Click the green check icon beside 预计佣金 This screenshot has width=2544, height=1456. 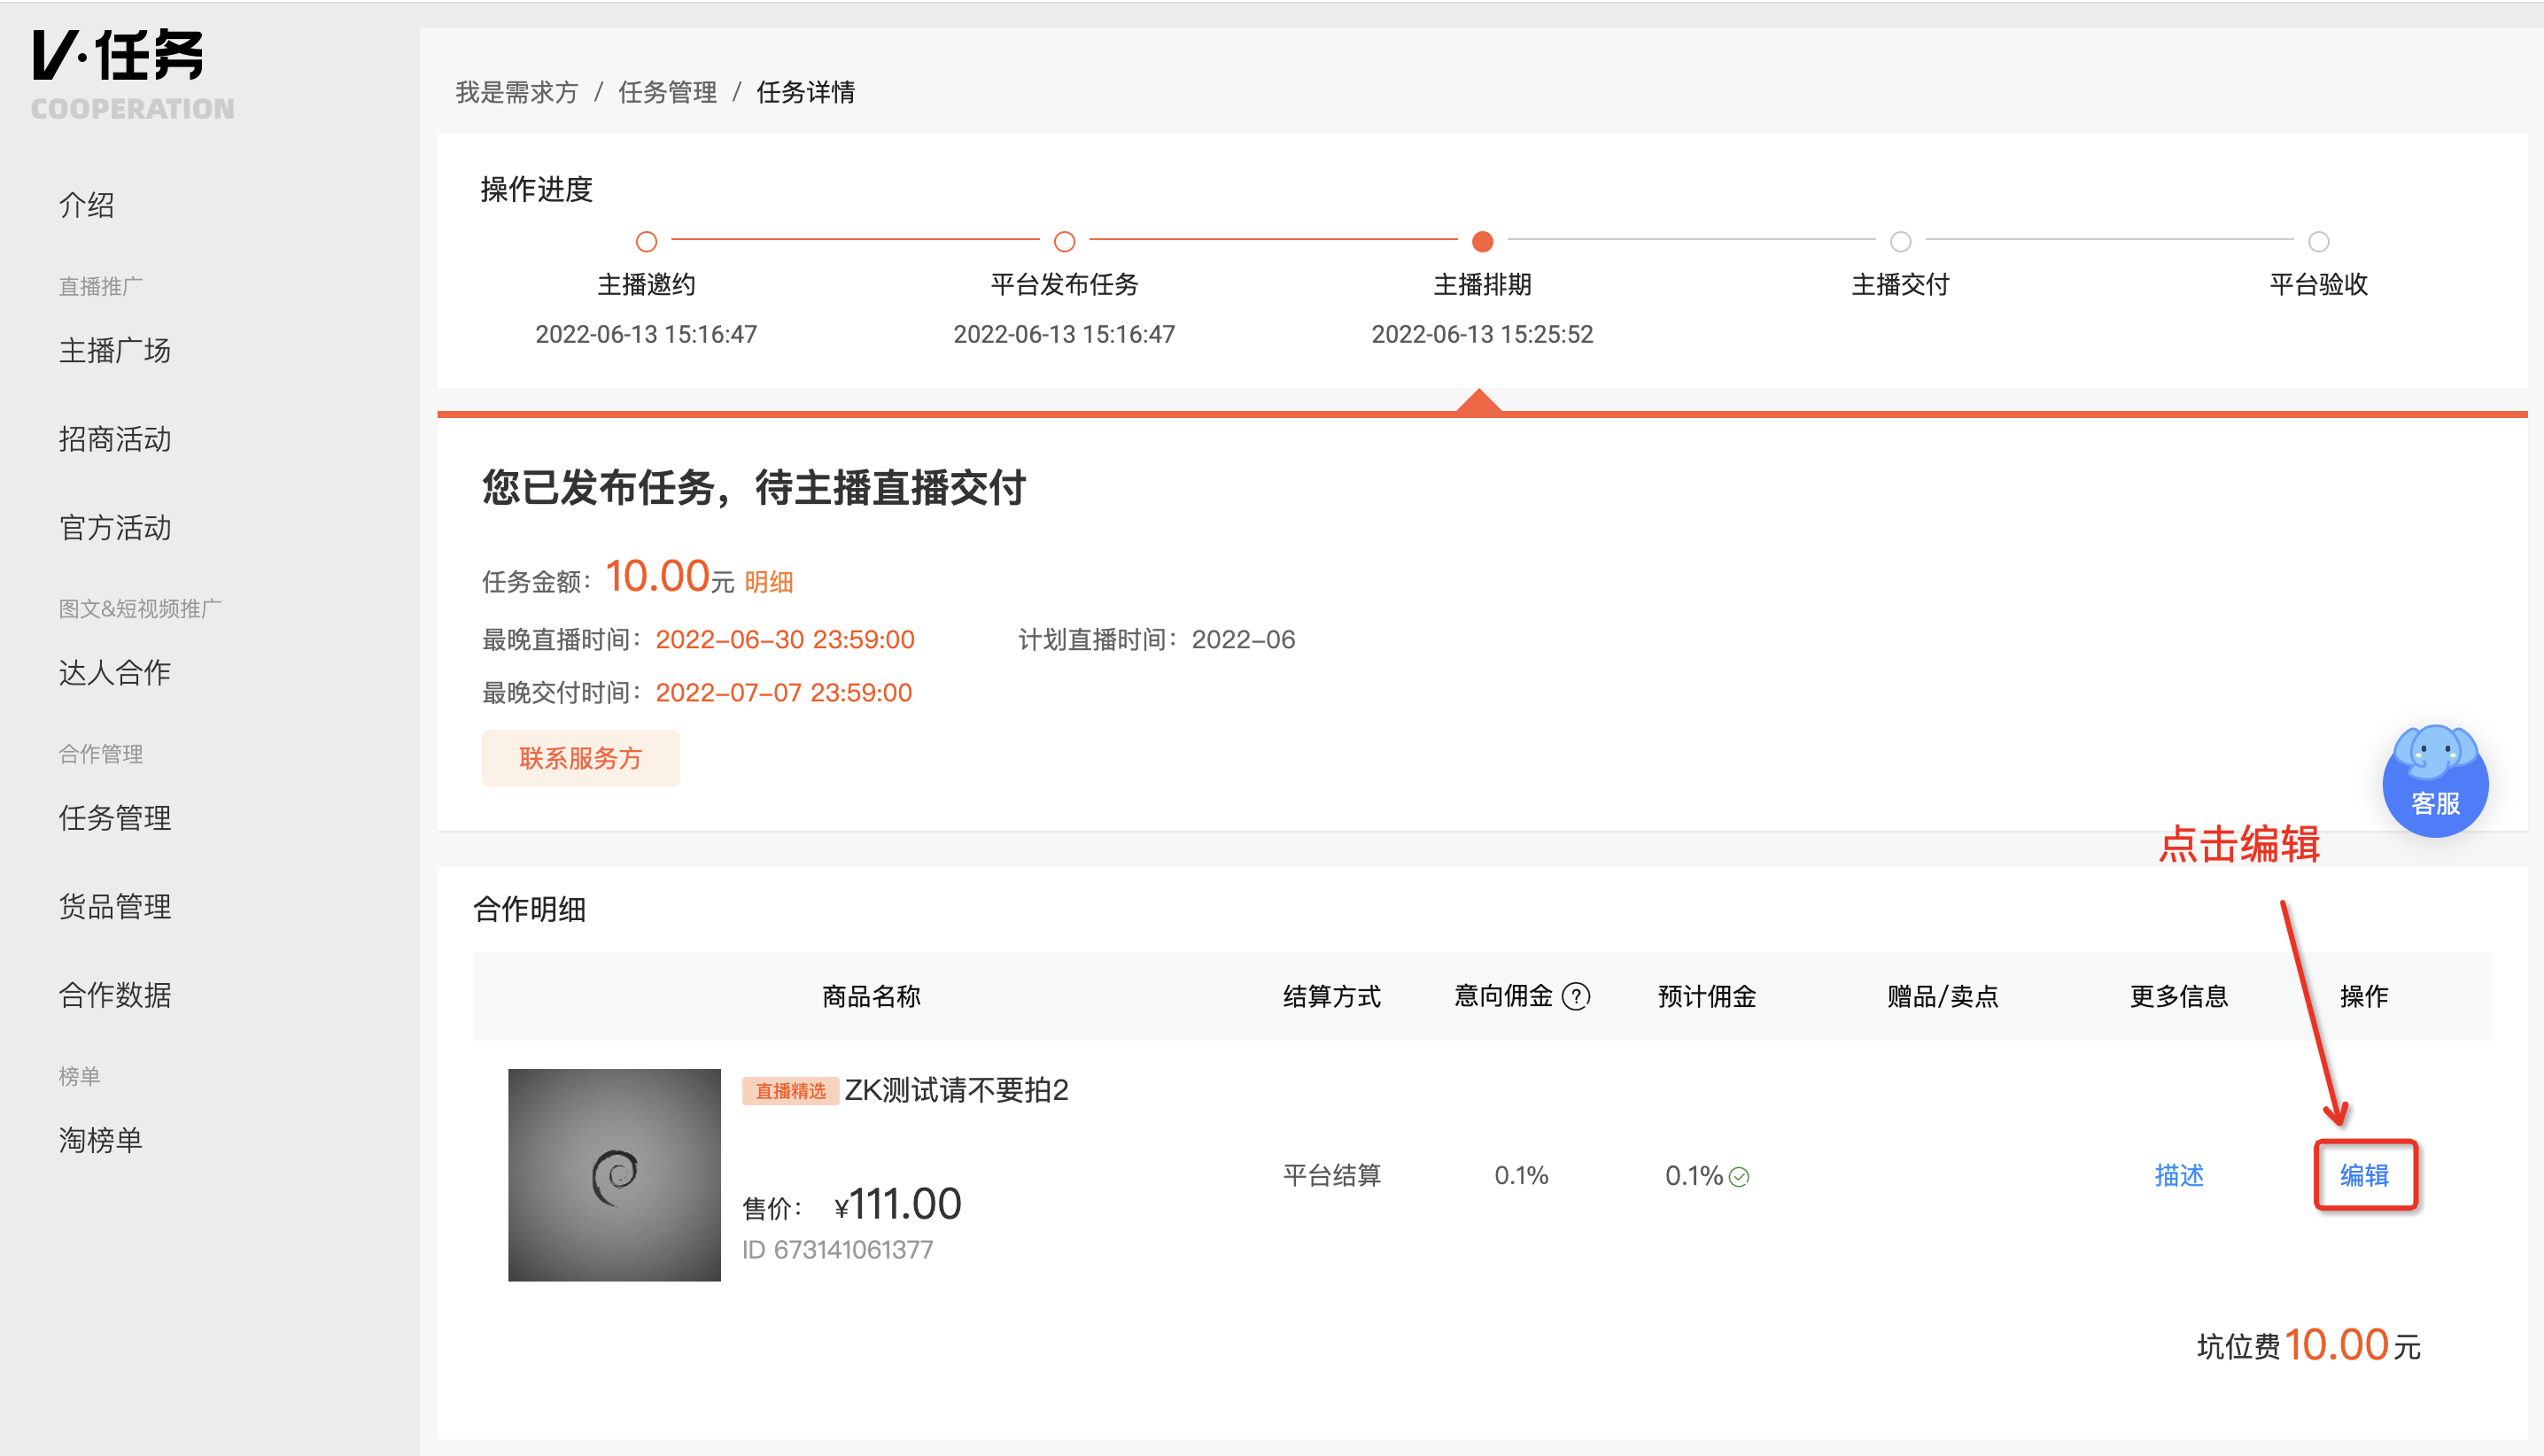[1739, 1177]
